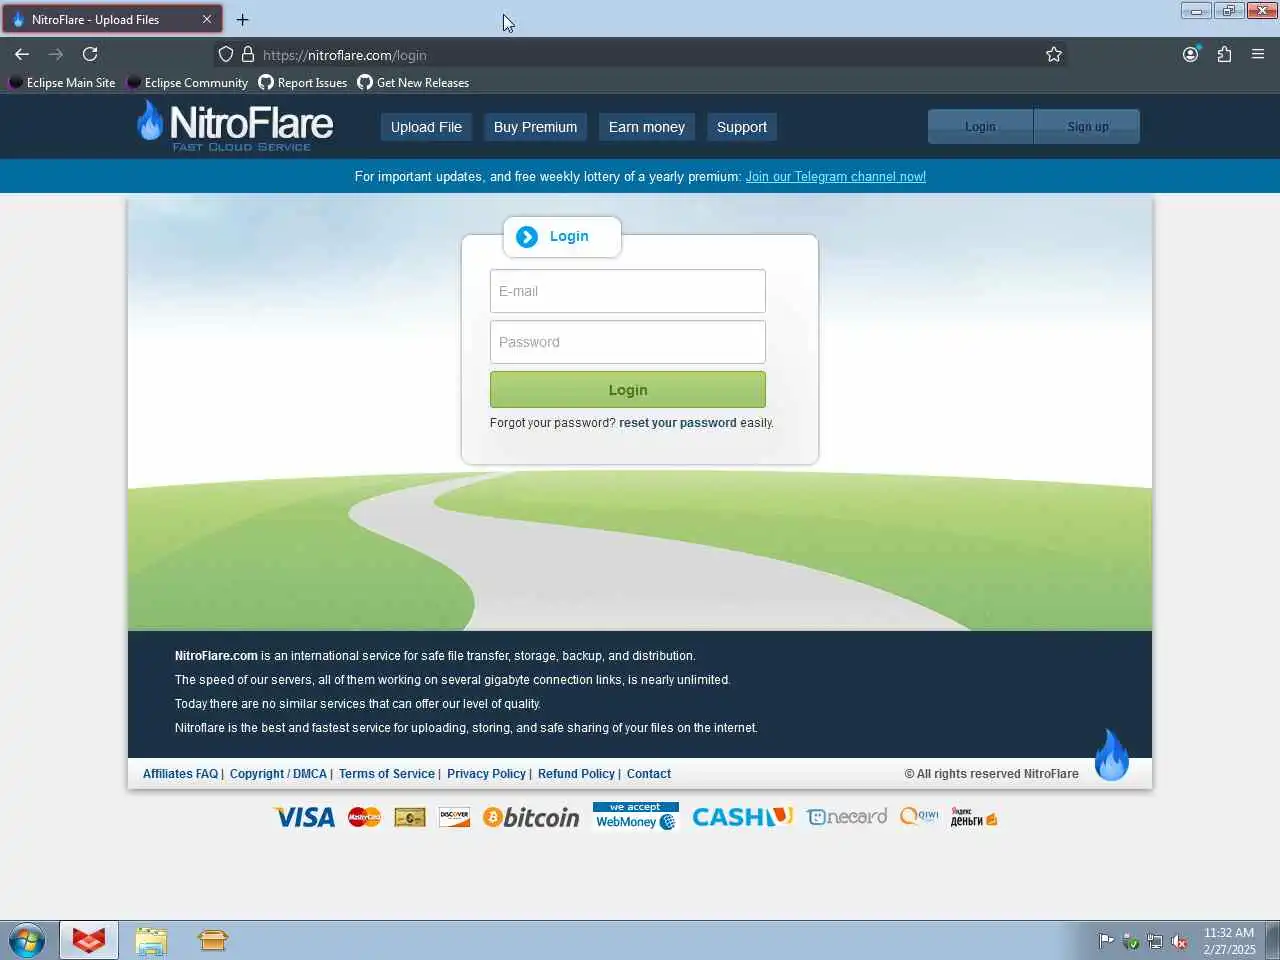Open Affiliates FAQ footer link
1280x960 pixels.
180,774
